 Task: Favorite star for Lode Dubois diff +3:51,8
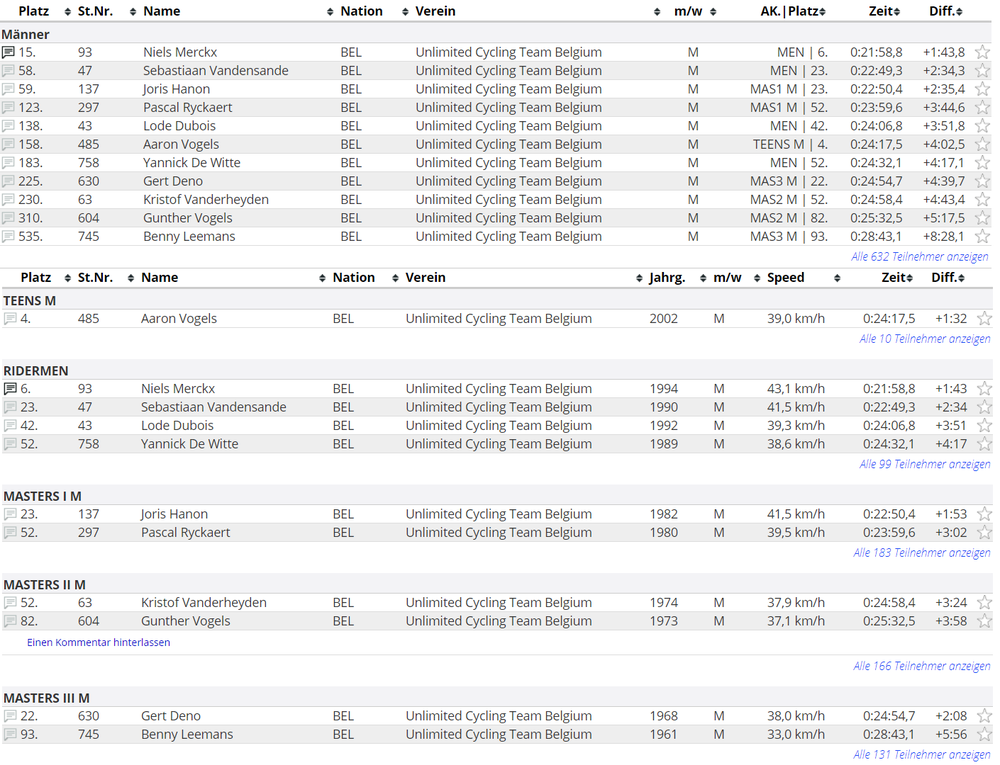coord(983,126)
